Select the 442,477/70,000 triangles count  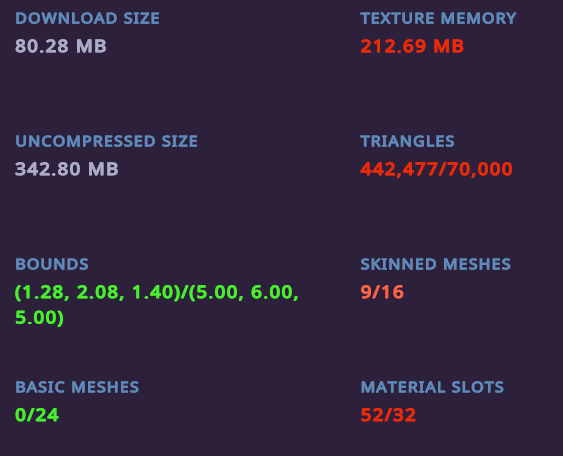pos(436,169)
